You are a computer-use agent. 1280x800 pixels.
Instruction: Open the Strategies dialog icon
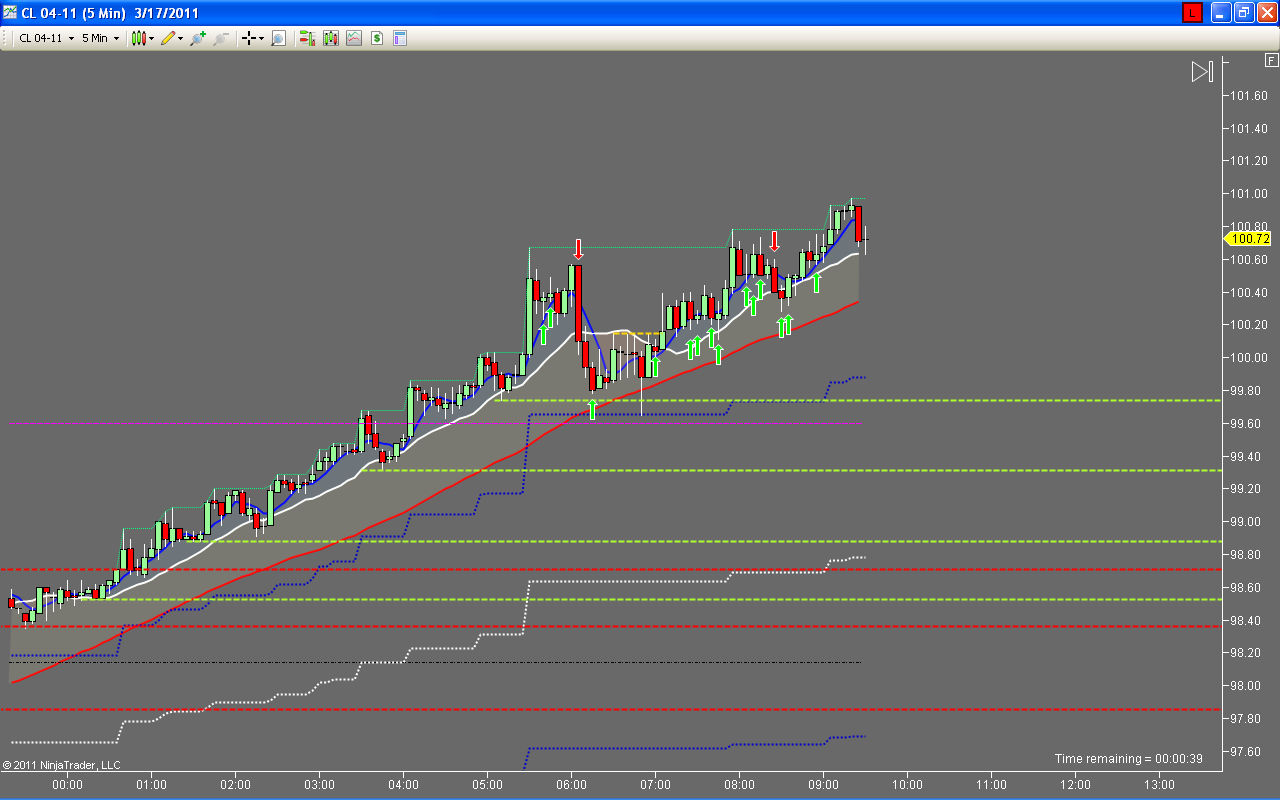(377, 38)
